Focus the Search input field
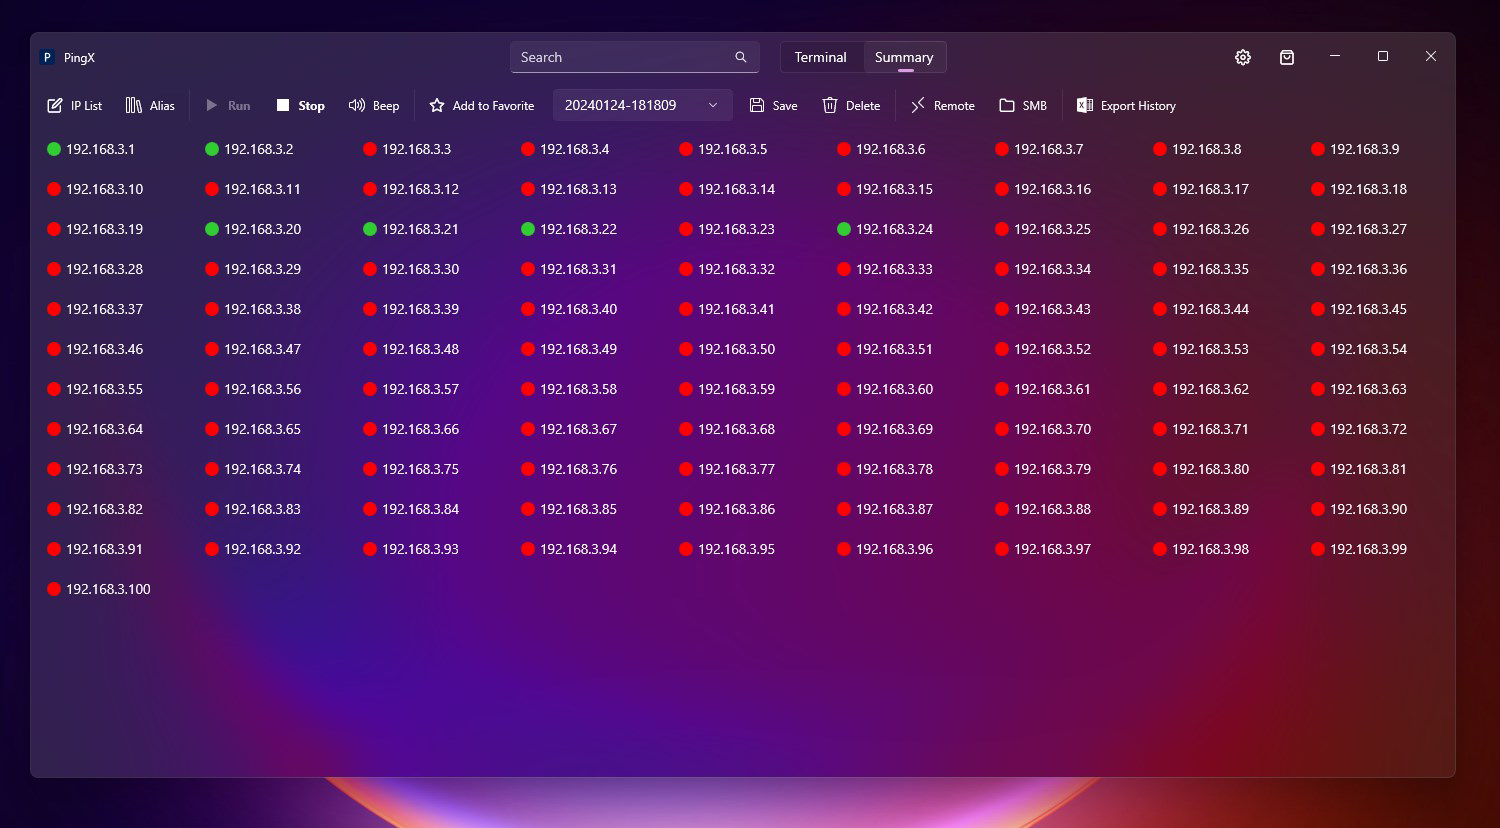The width and height of the screenshot is (1500, 828). [634, 57]
